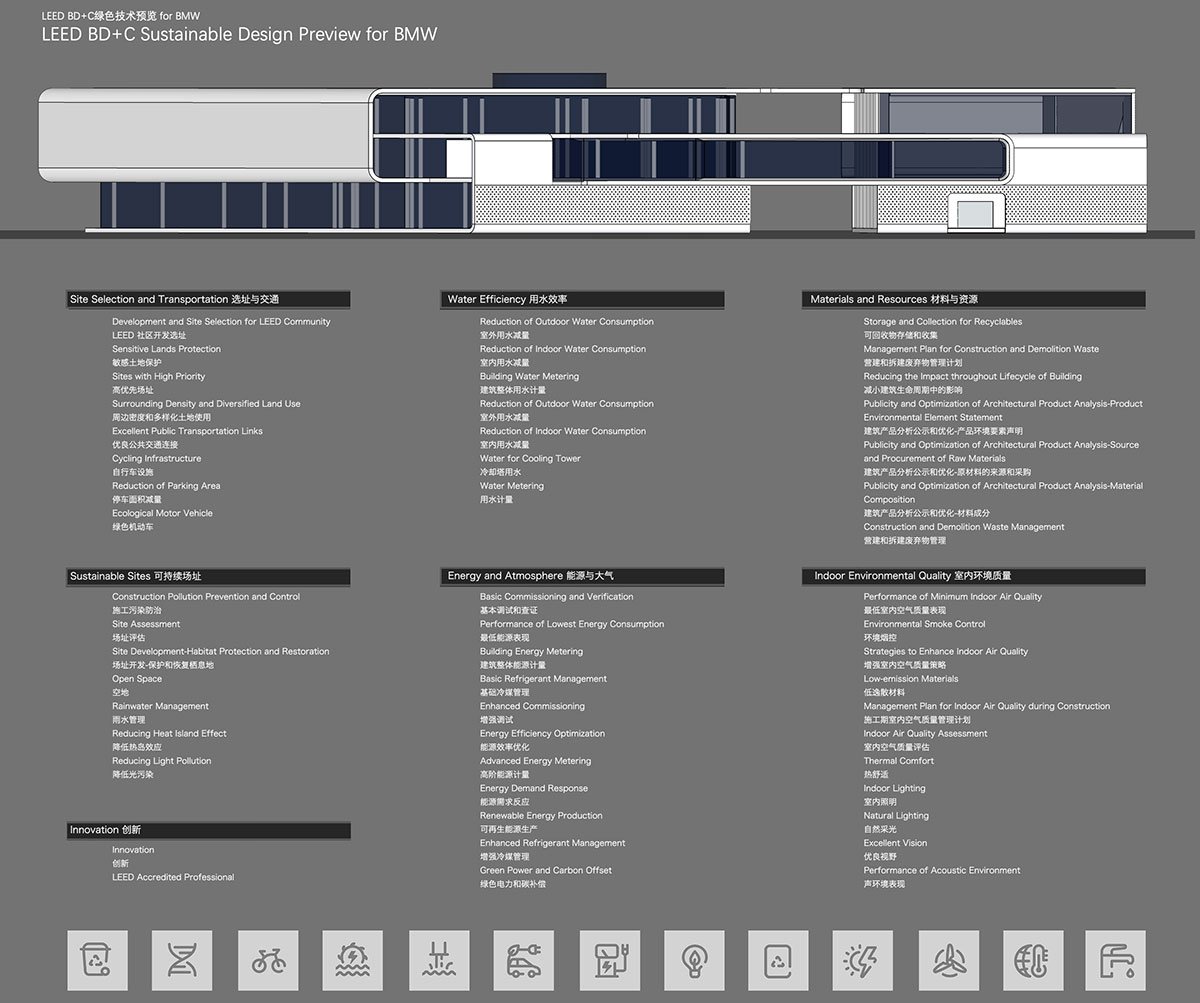
Task: Click 'Cycling Infrastructure'
Action: 156,458
